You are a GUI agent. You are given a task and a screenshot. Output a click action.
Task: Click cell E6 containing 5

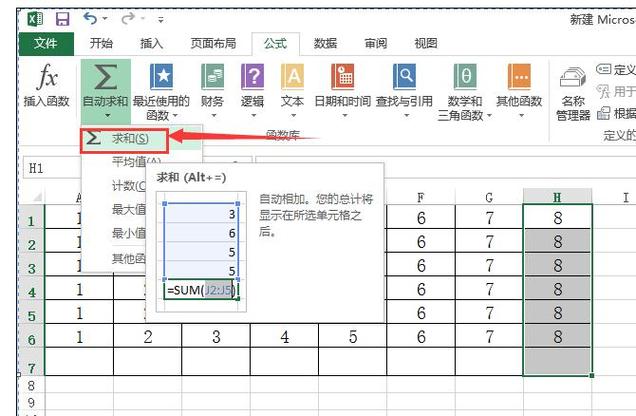pos(353,337)
